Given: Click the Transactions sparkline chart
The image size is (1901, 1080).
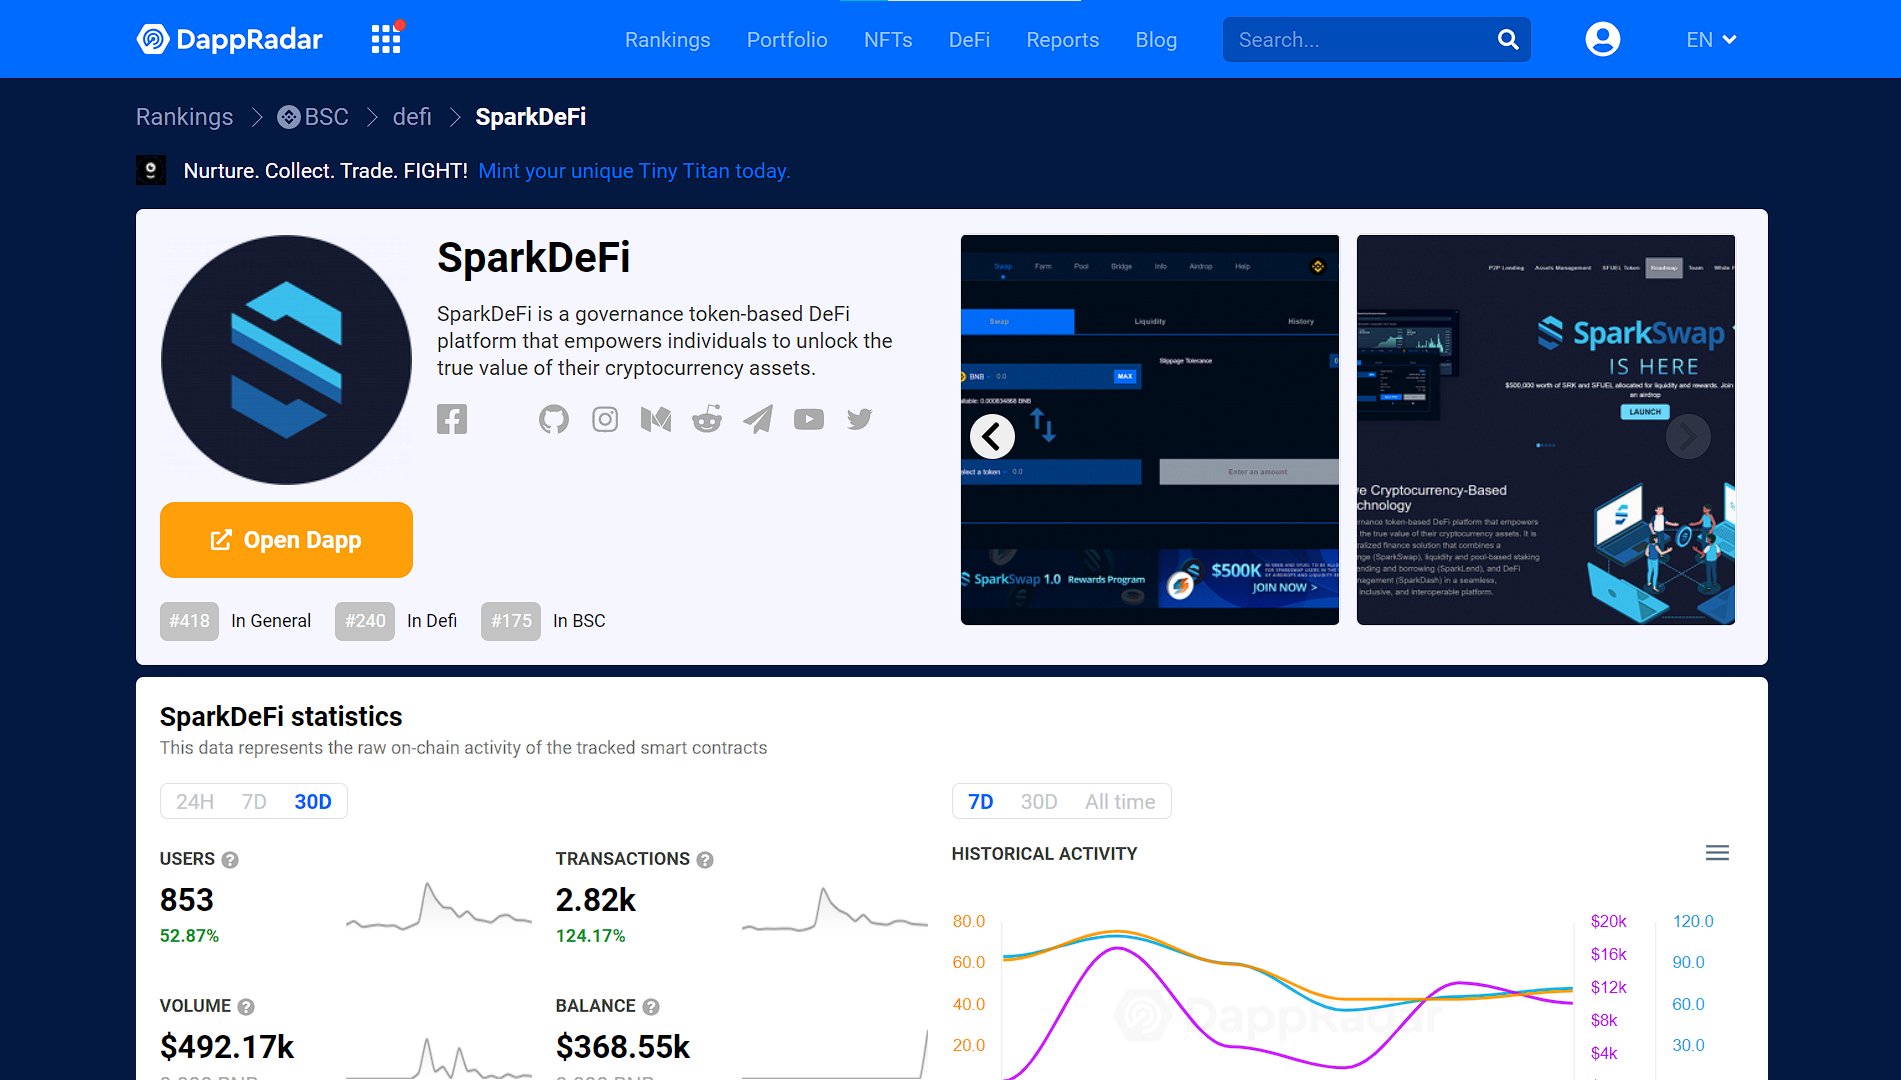Looking at the screenshot, I should [x=835, y=909].
